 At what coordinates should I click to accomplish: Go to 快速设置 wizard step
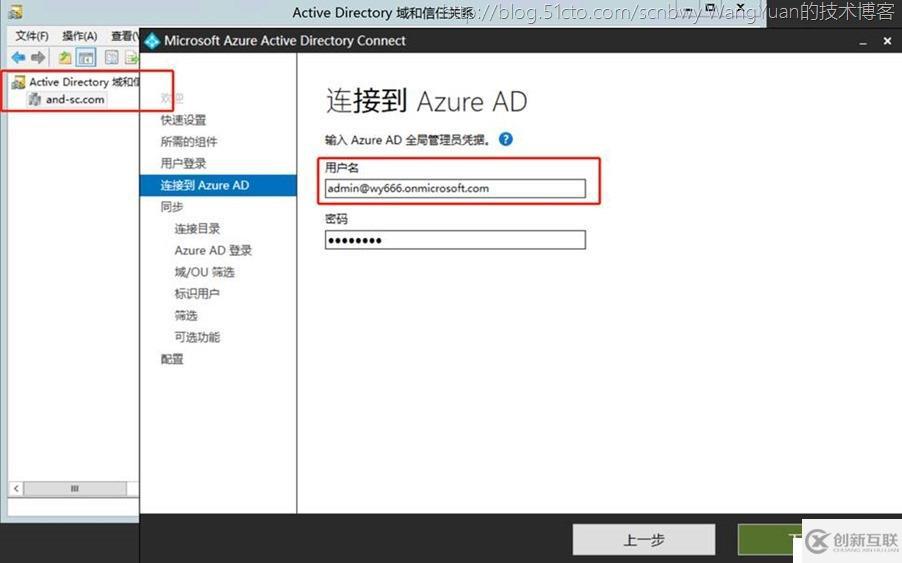point(183,120)
